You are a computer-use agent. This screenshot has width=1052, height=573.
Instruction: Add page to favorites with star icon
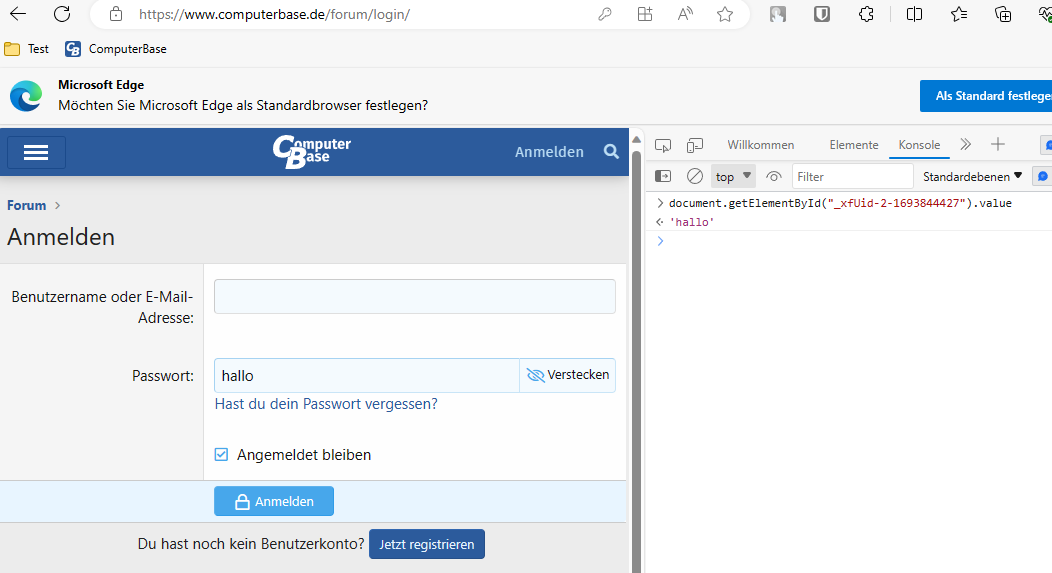tap(725, 14)
